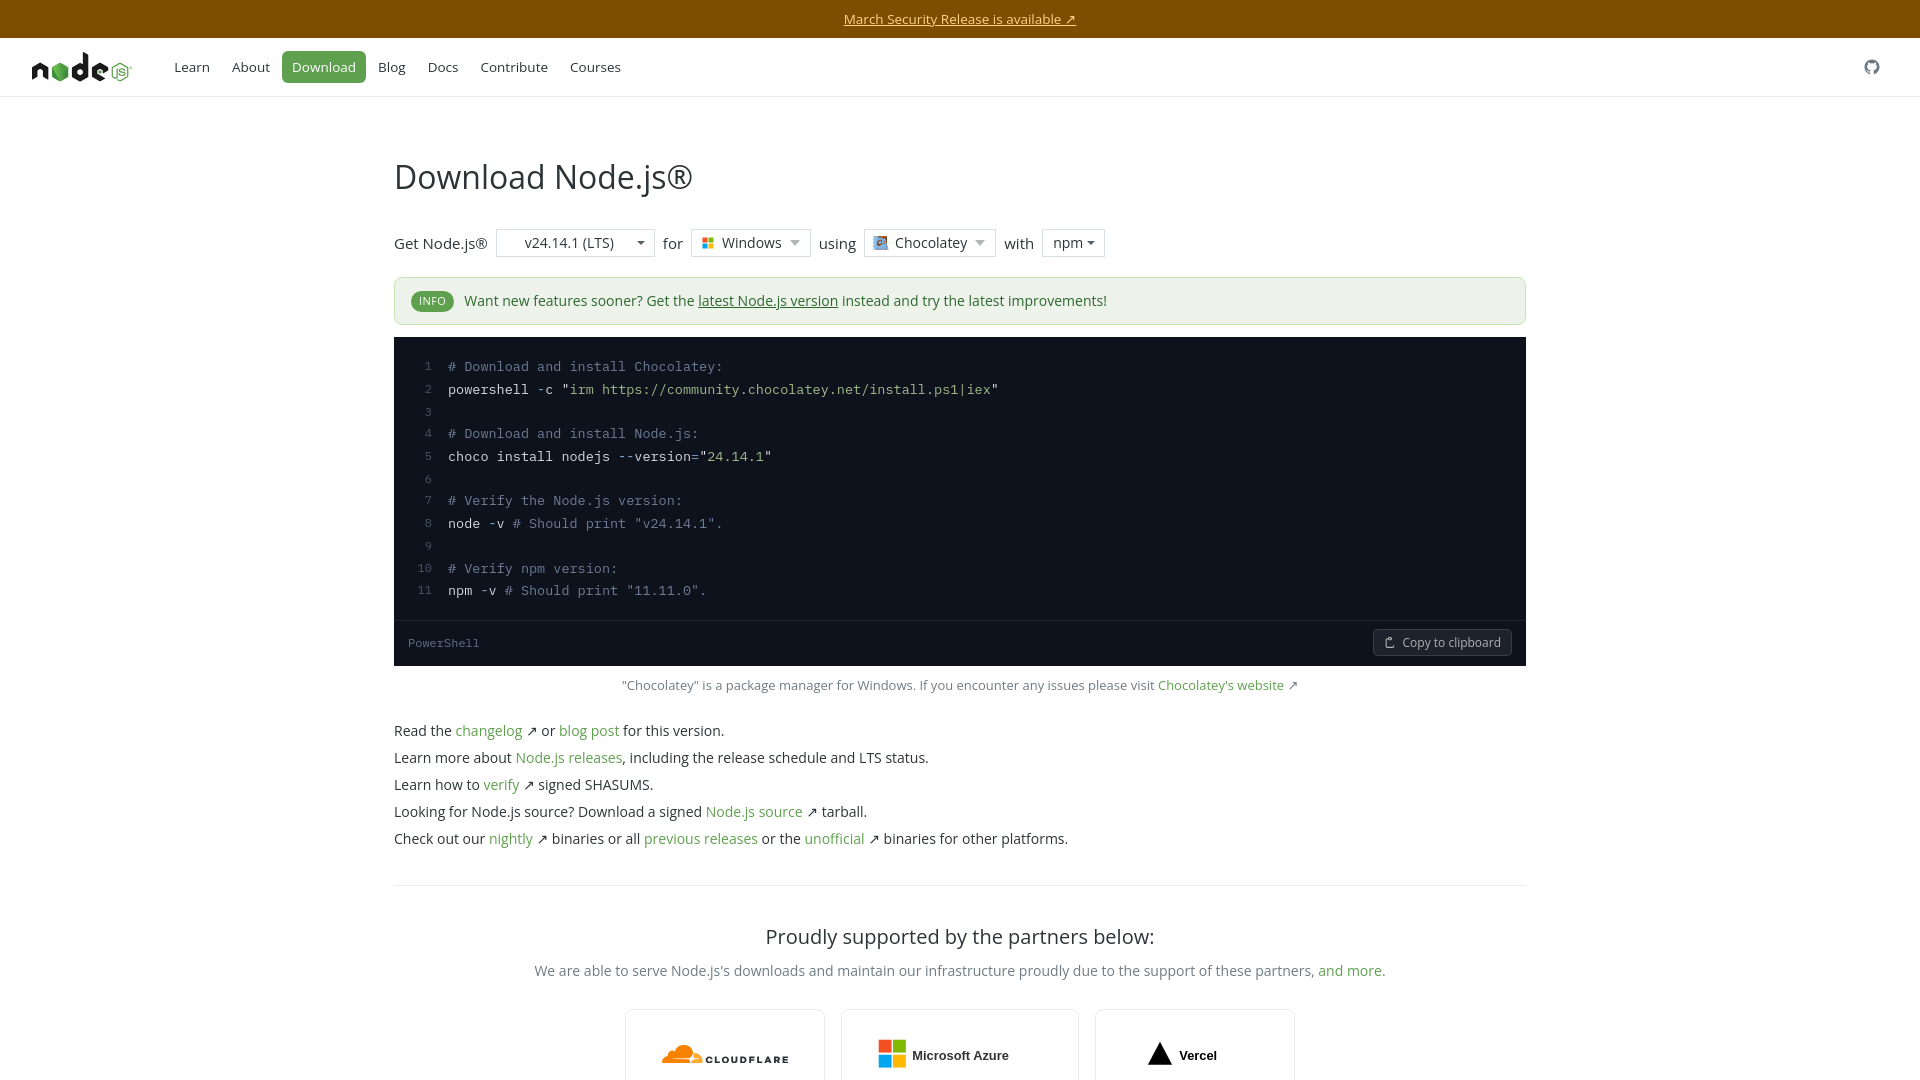1920x1080 pixels.
Task: Click the choco install nodejs code line
Action: point(610,457)
